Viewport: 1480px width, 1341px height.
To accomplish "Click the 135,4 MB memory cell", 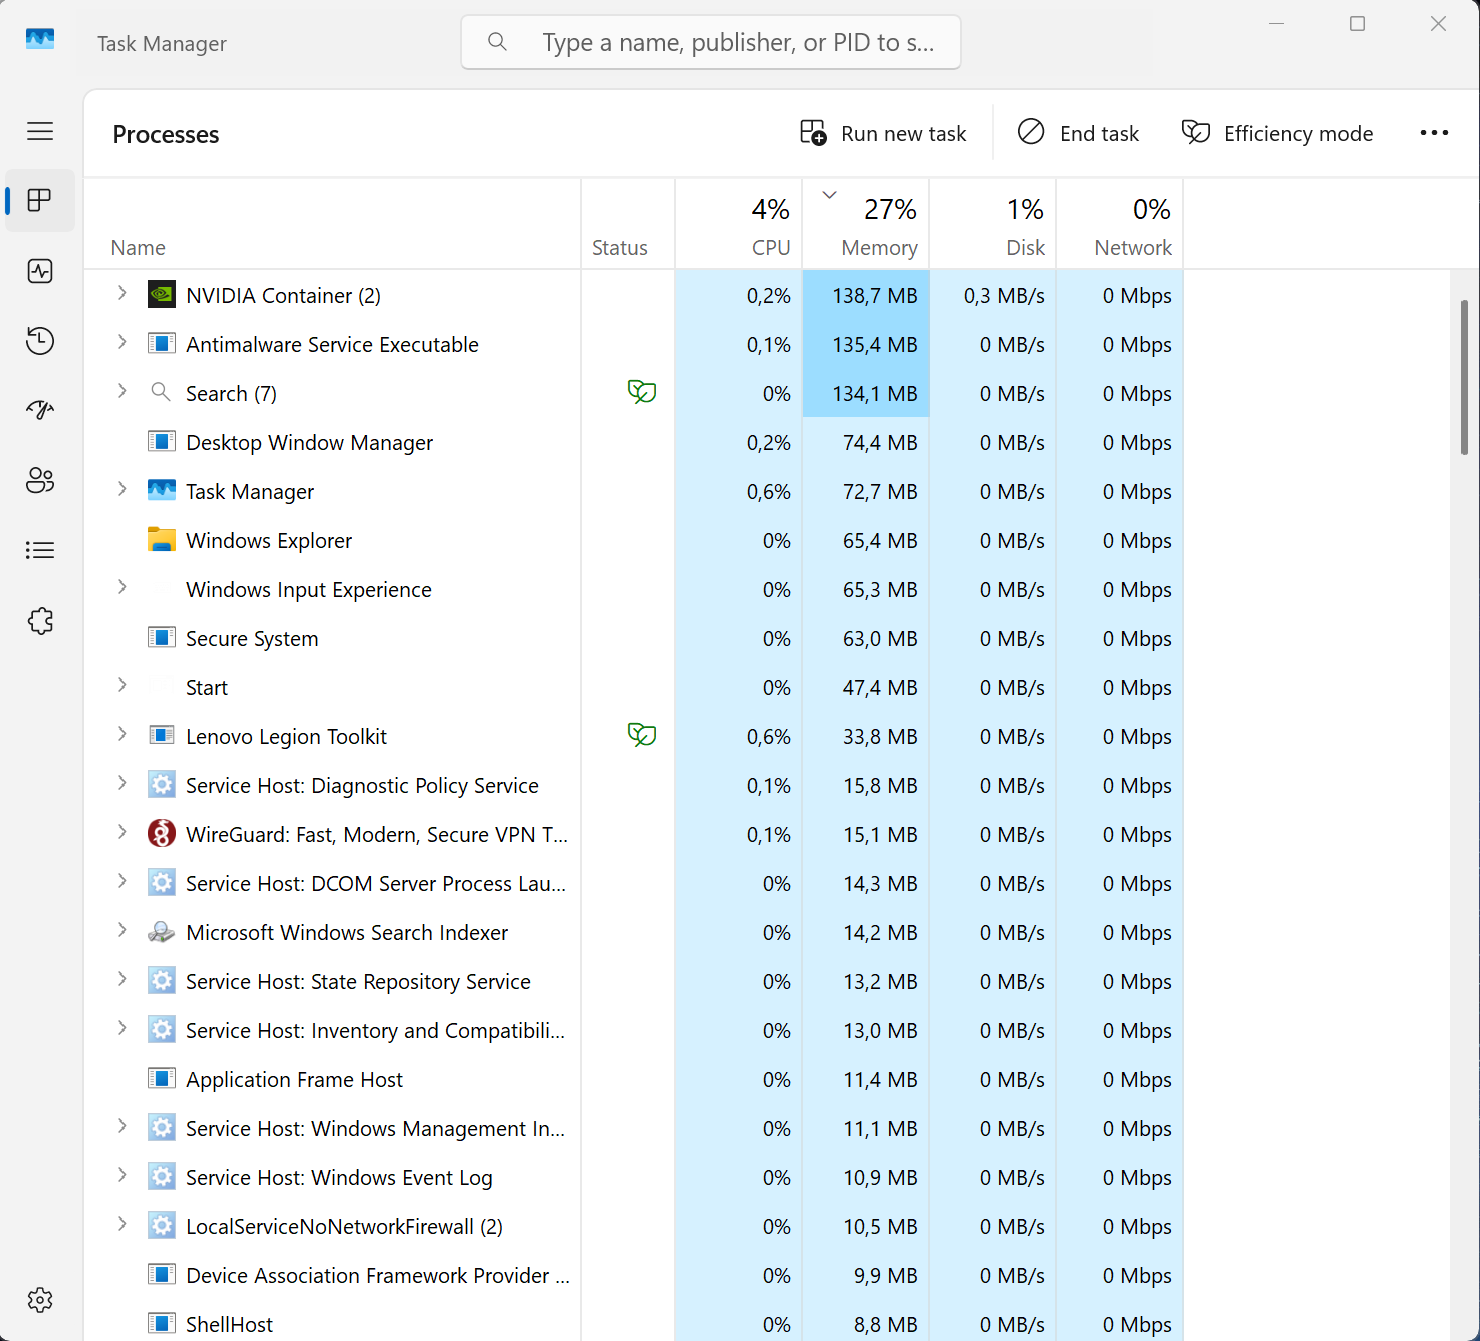I will point(866,345).
